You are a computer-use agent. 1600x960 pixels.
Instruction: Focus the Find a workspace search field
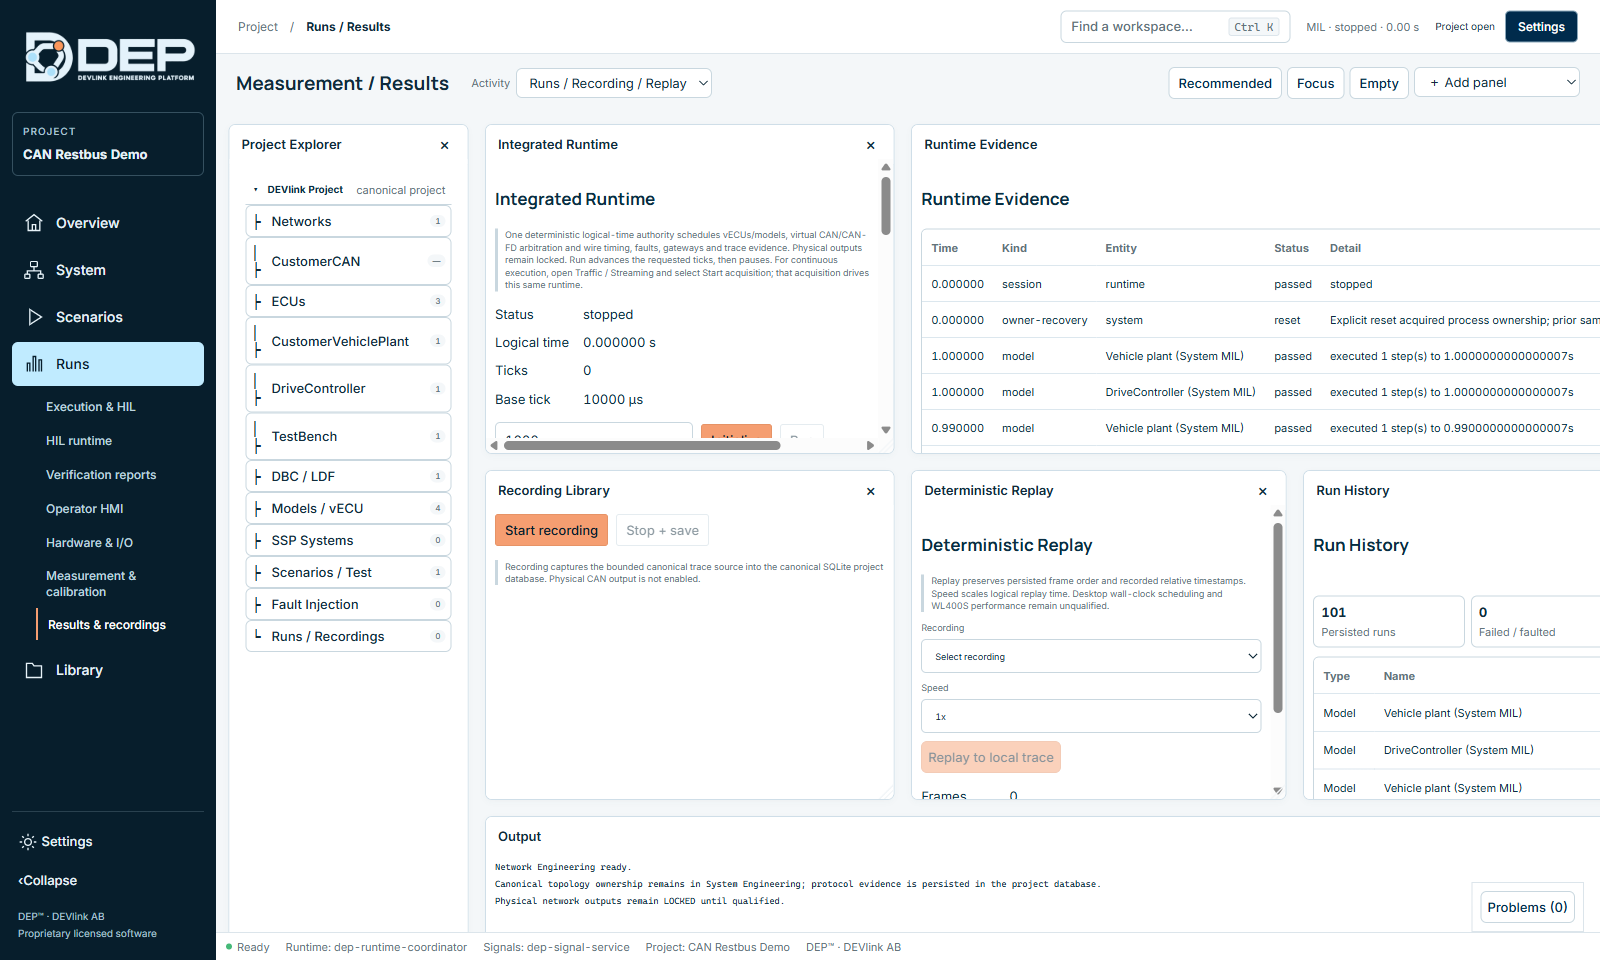1175,27
